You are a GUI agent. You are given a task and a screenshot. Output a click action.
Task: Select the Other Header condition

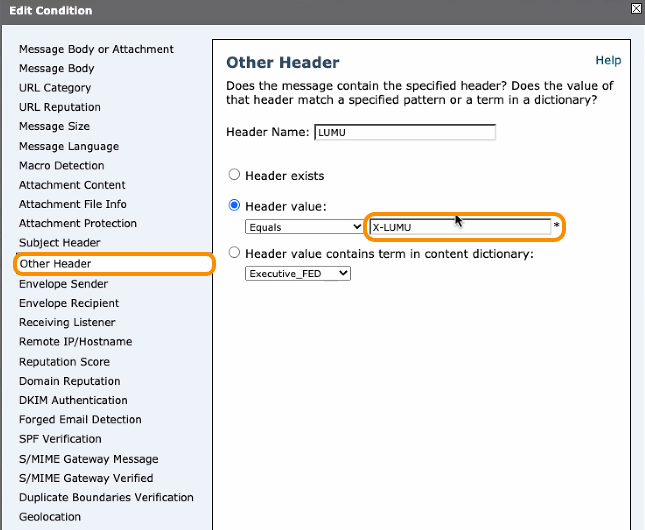coord(55,264)
